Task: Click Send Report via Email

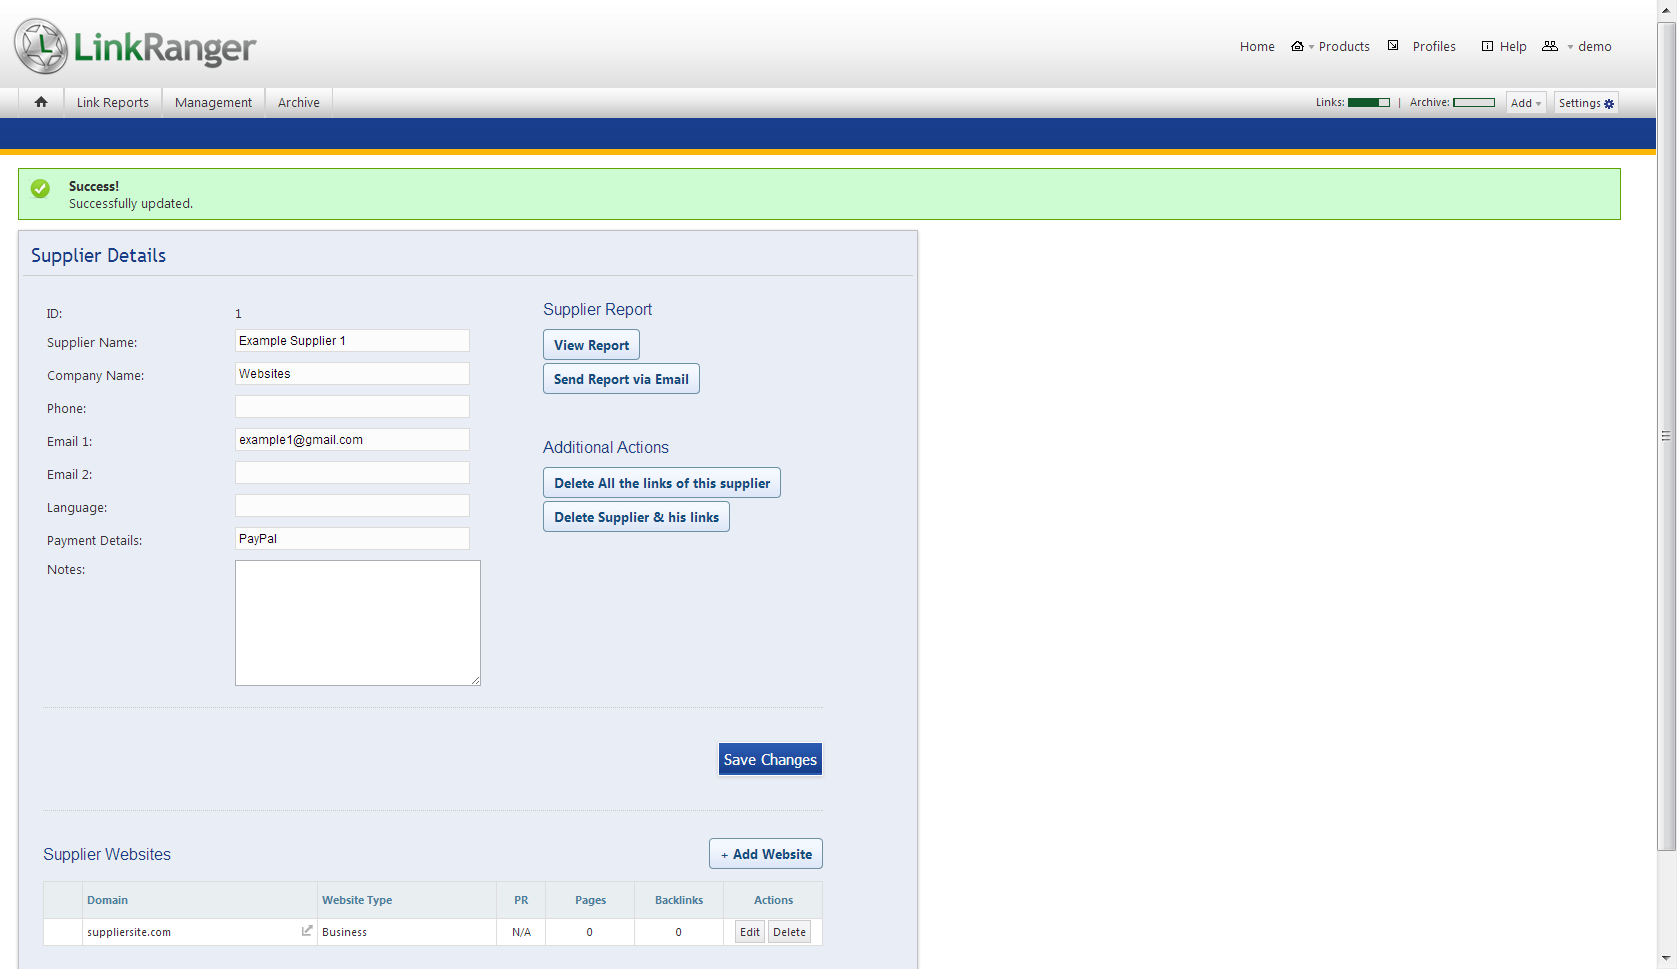Action: pos(621,379)
